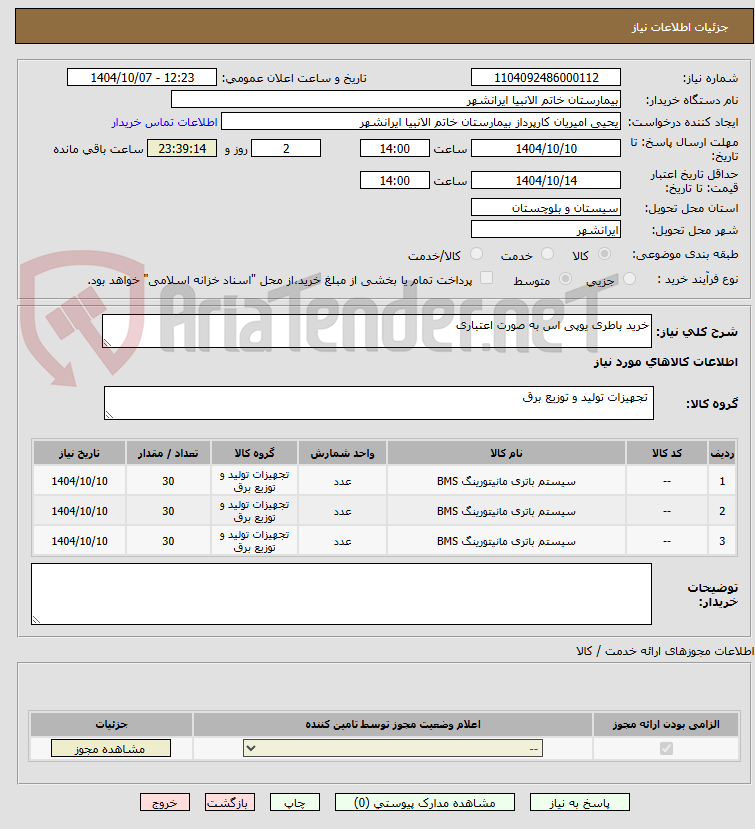Click the announcement date field 1404/10/07 - 12:23
The height and width of the screenshot is (829, 755).
pyautogui.click(x=142, y=78)
